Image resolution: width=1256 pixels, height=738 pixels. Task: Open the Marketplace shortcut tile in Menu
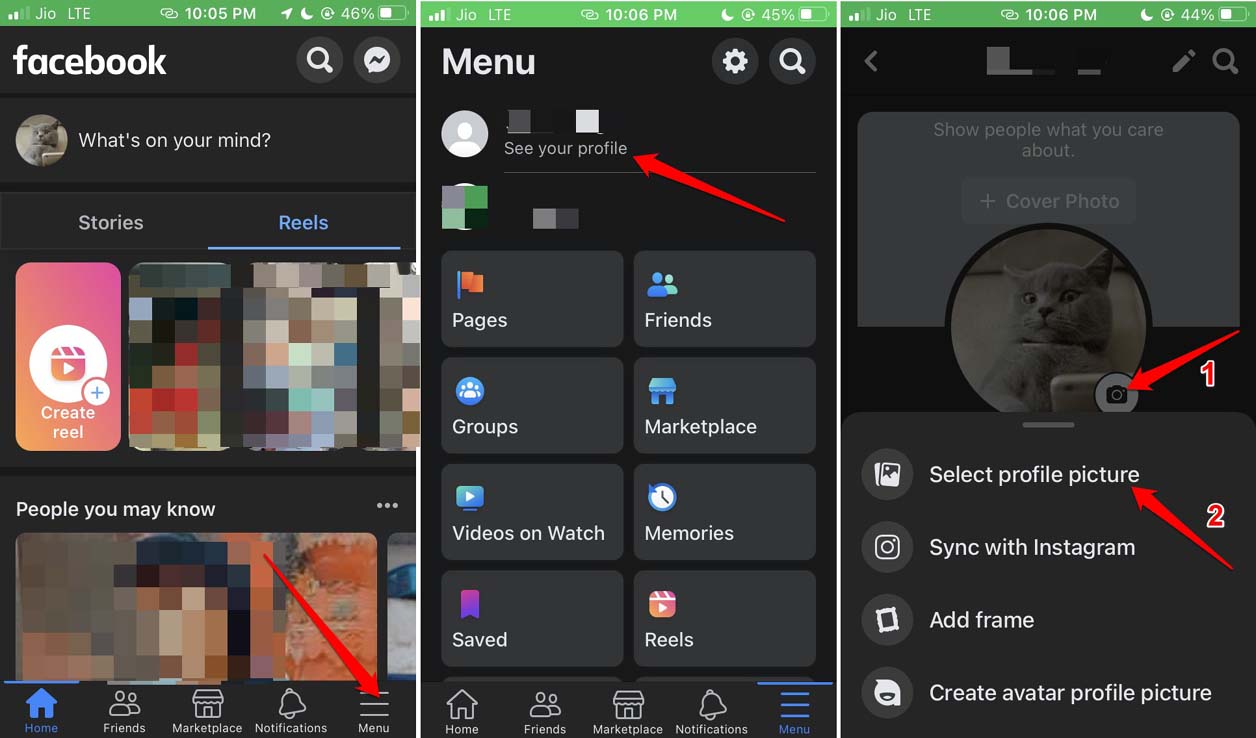coord(725,405)
